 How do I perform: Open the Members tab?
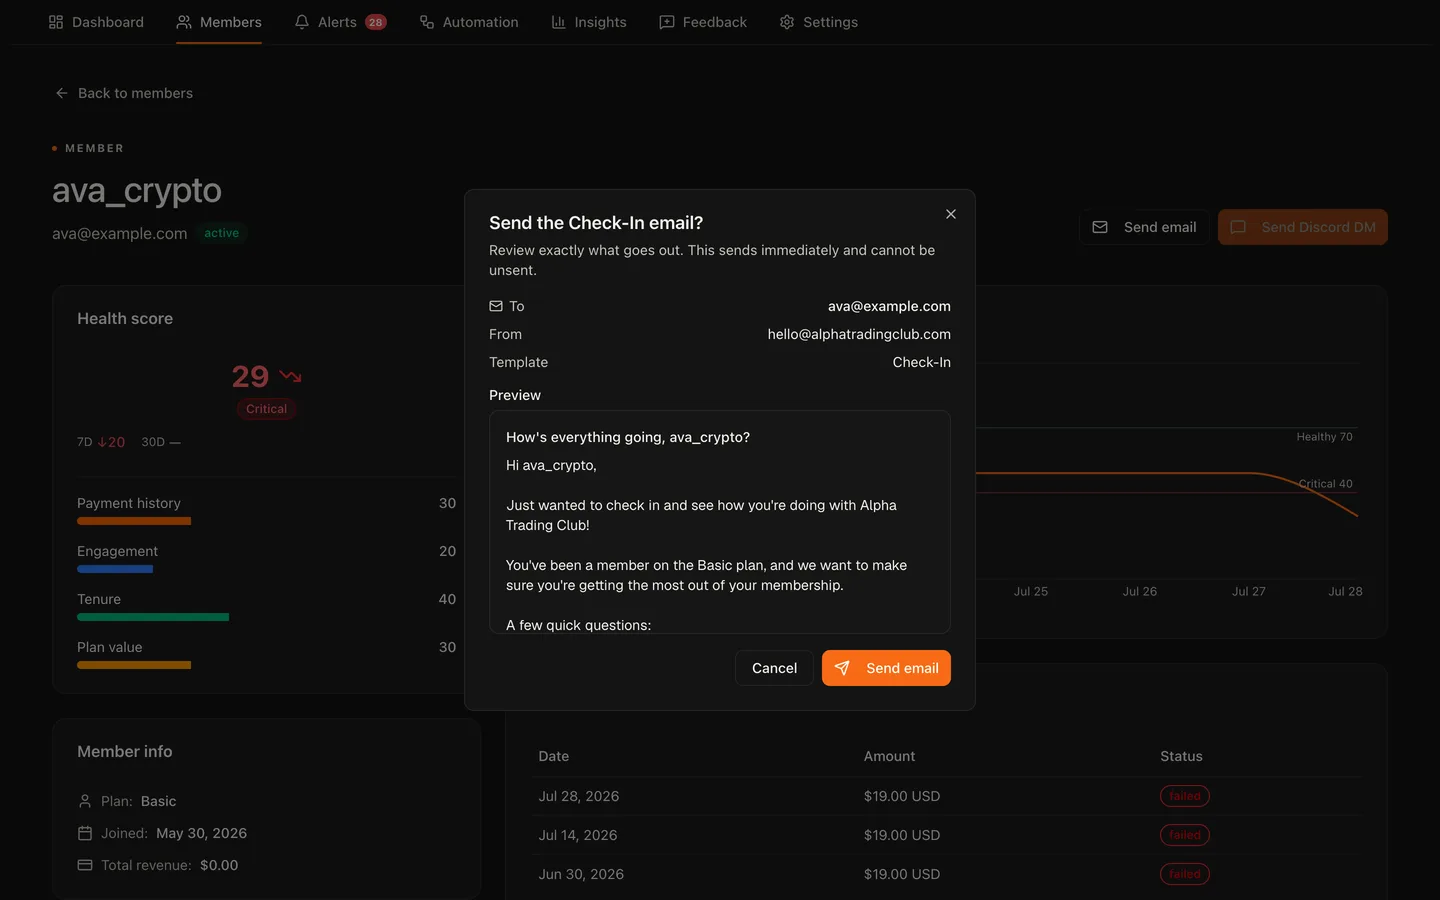[x=219, y=22]
